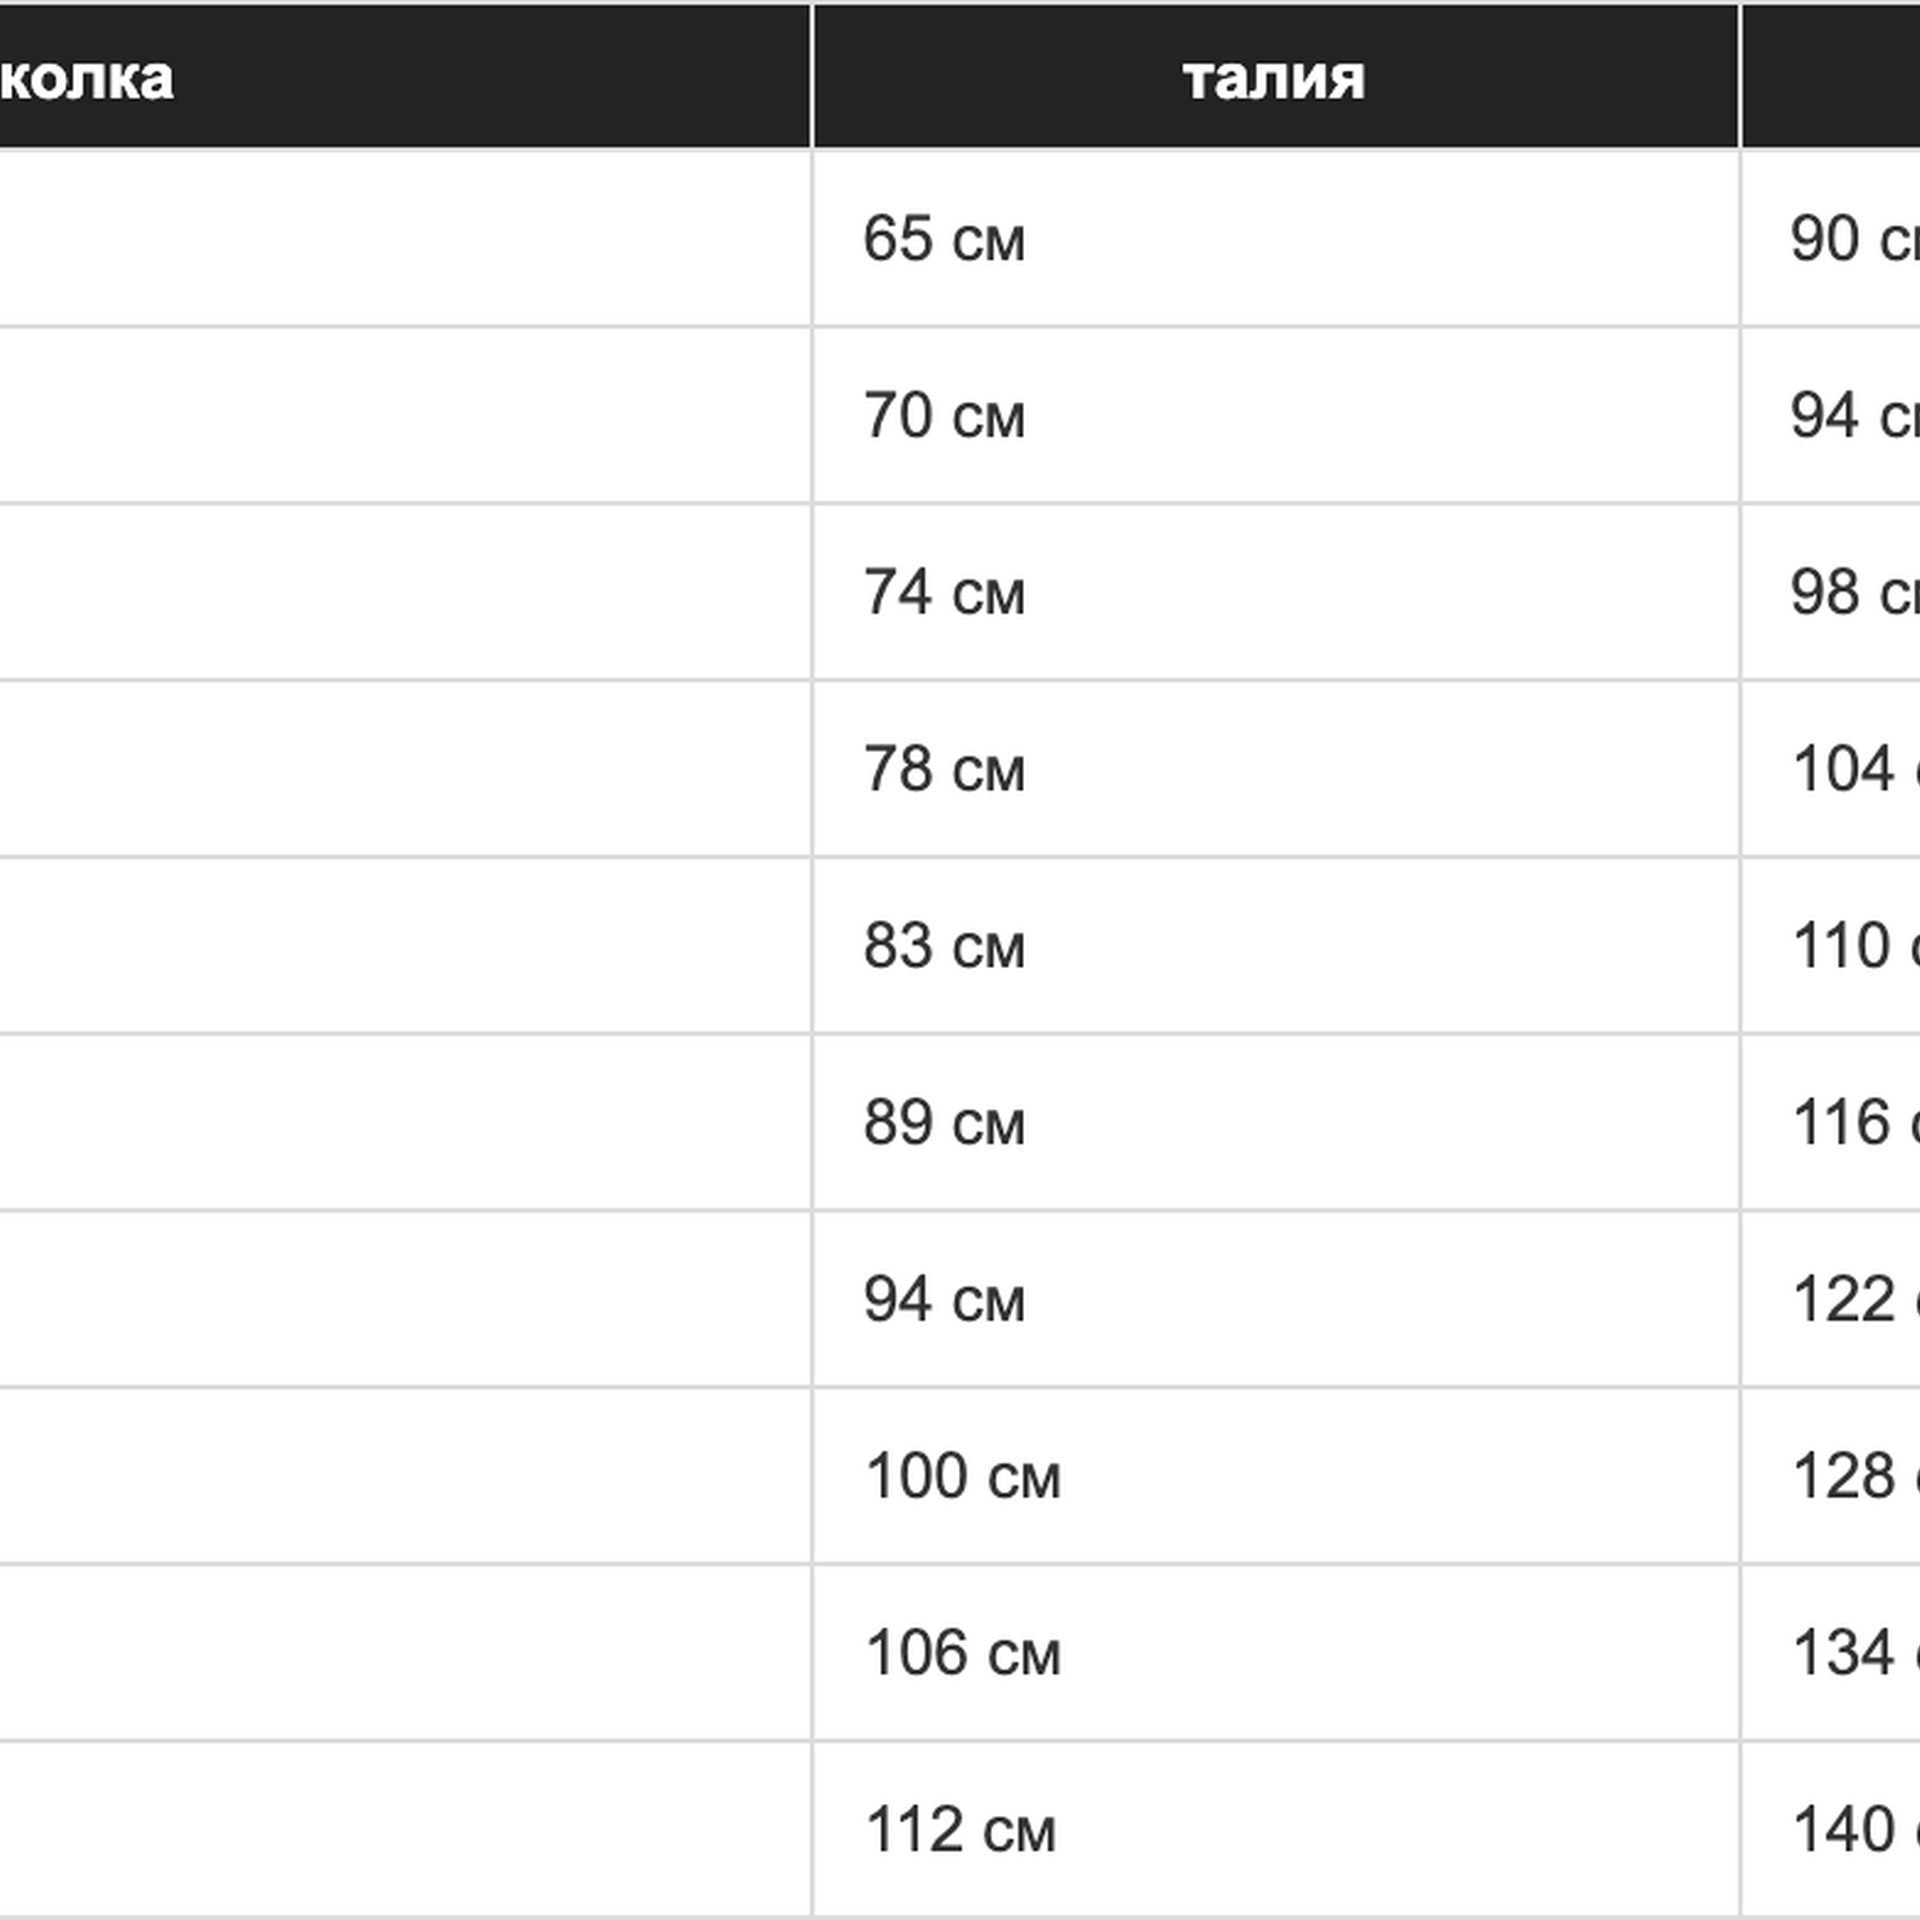This screenshot has width=1920, height=1920.
Task: Select the 78 см waist value
Action: click(x=944, y=769)
